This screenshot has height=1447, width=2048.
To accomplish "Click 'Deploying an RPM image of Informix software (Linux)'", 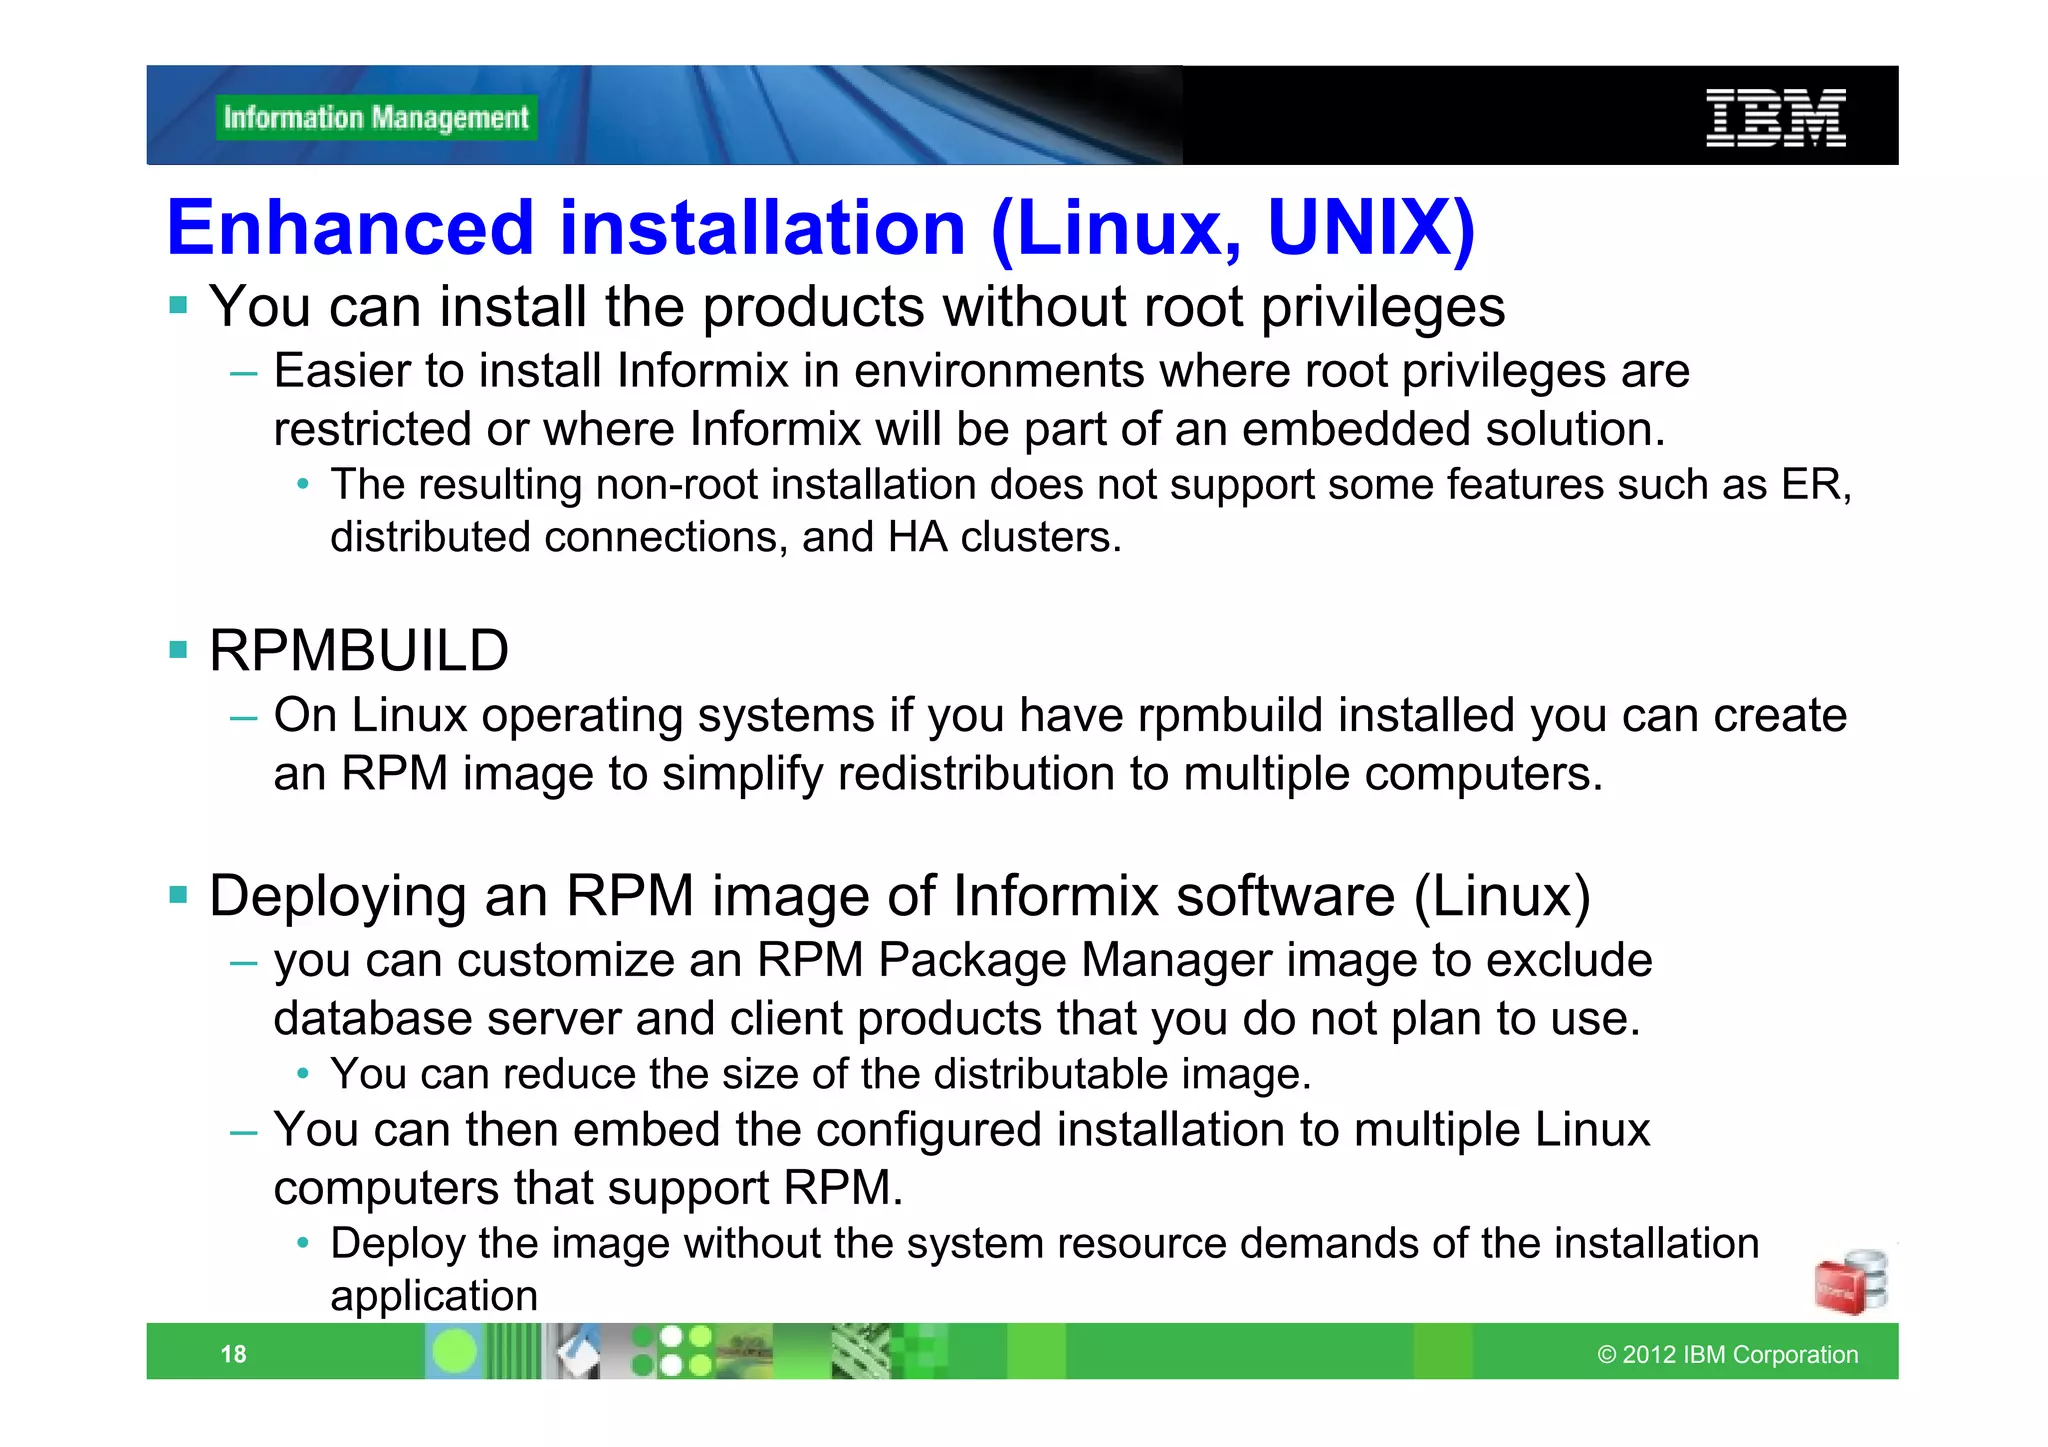I will coord(900,896).
